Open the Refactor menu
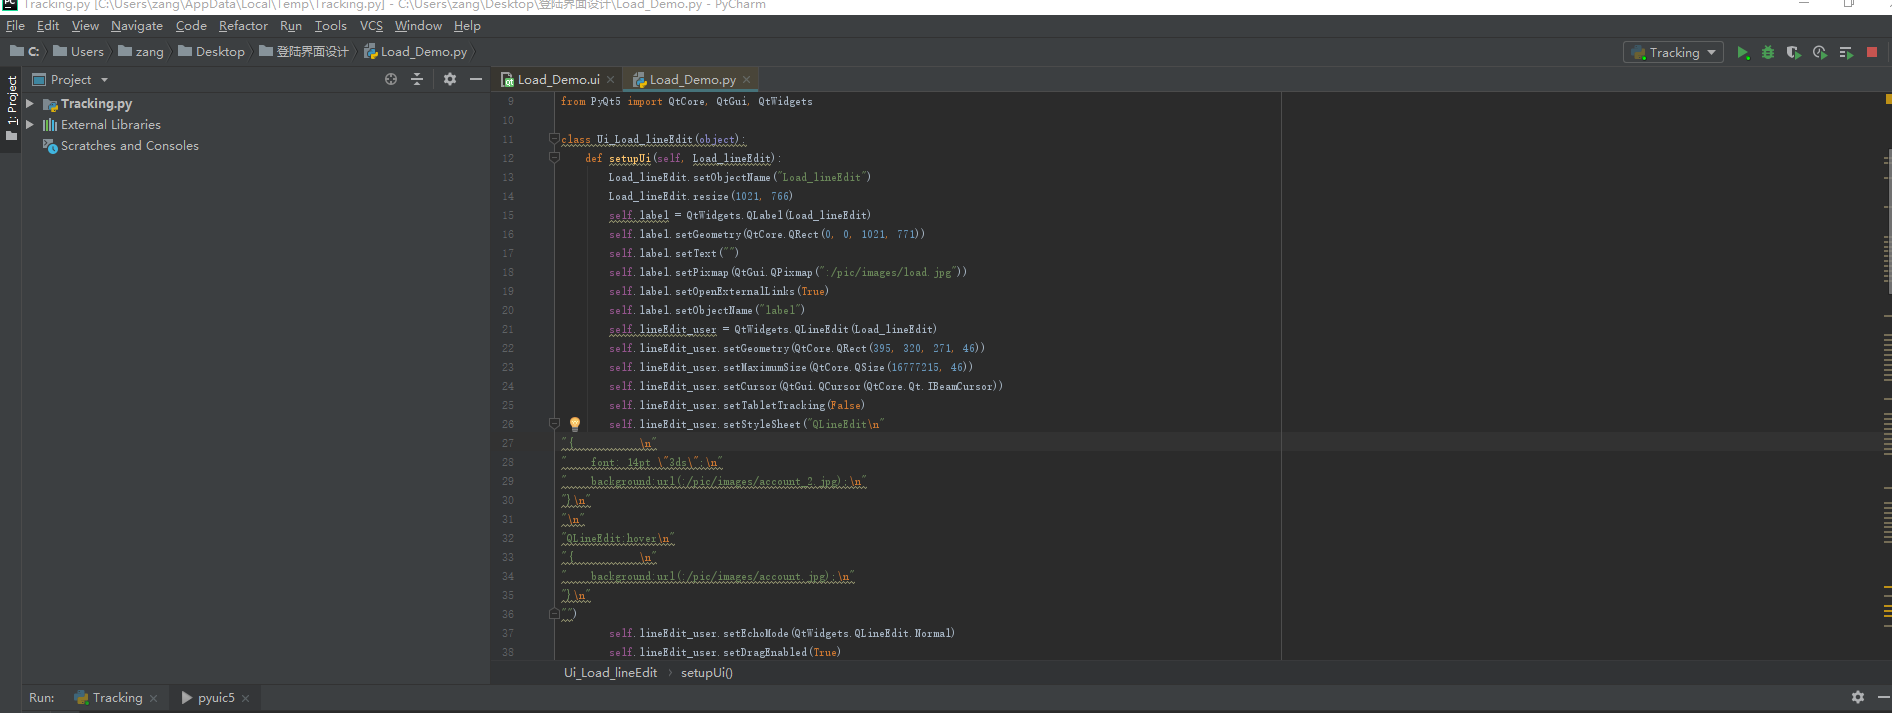Image resolution: width=1892 pixels, height=713 pixels. coord(243,26)
